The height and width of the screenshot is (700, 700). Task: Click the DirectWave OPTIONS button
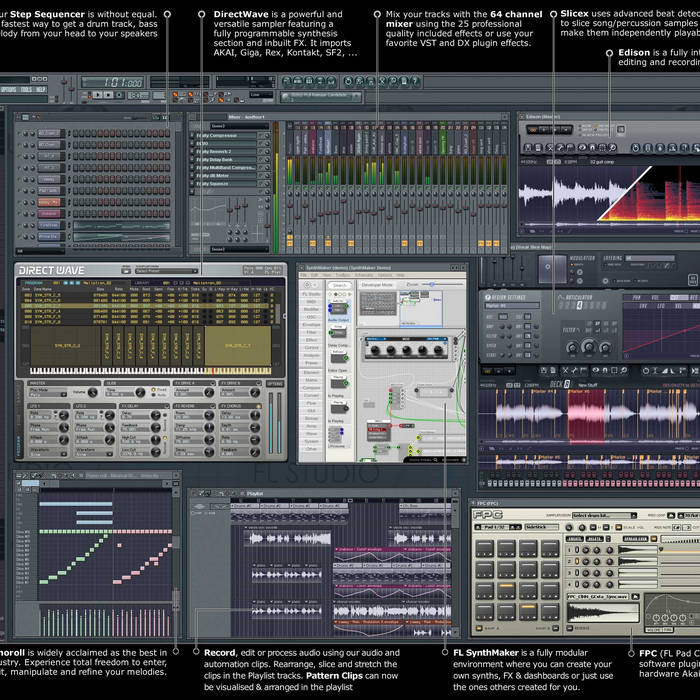(x=274, y=382)
